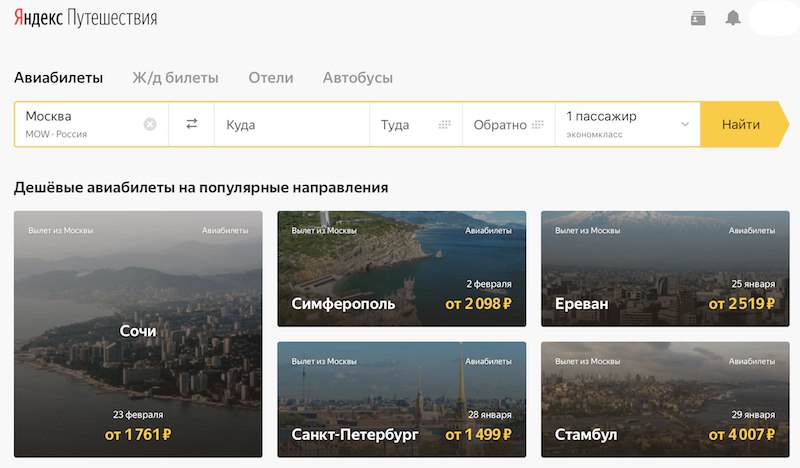Open the Yandex Travel logo link

[85, 18]
